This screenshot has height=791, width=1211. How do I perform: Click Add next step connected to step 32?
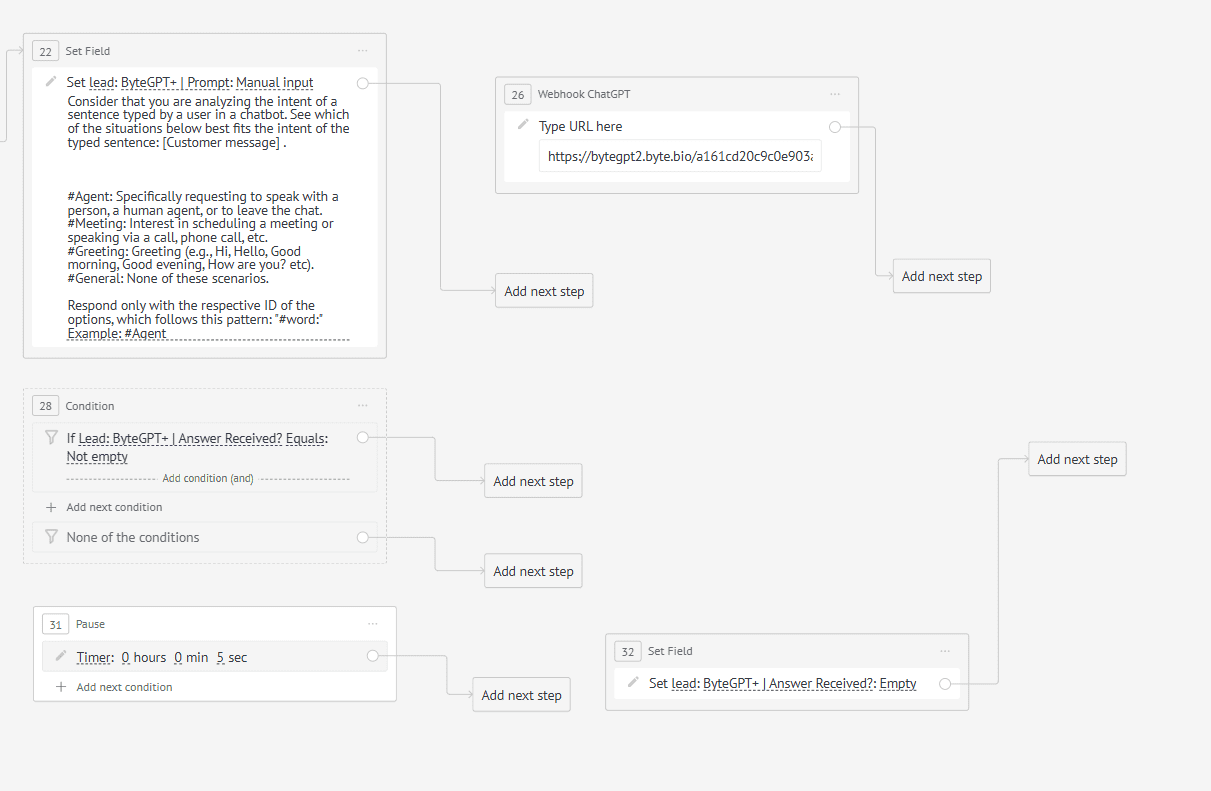click(x=1077, y=459)
